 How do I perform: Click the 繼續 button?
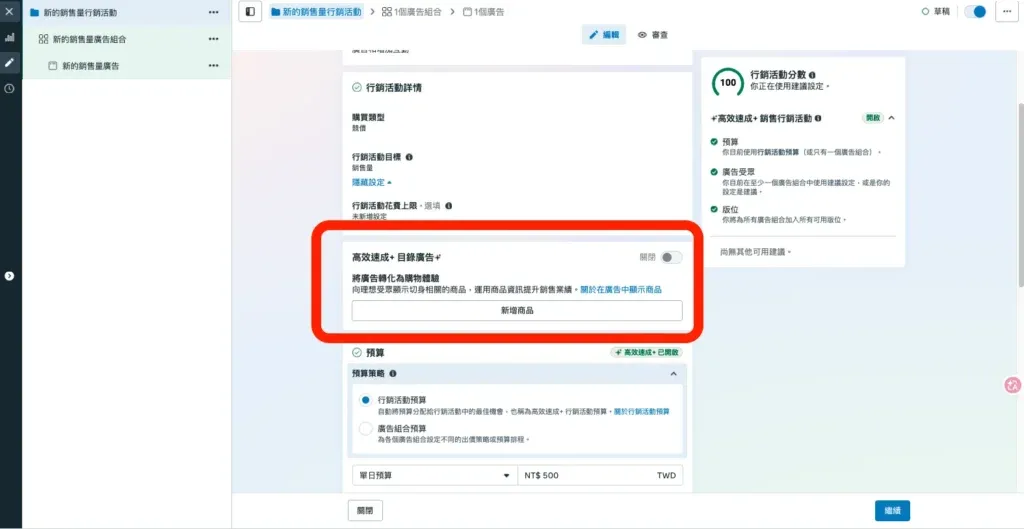click(x=892, y=511)
